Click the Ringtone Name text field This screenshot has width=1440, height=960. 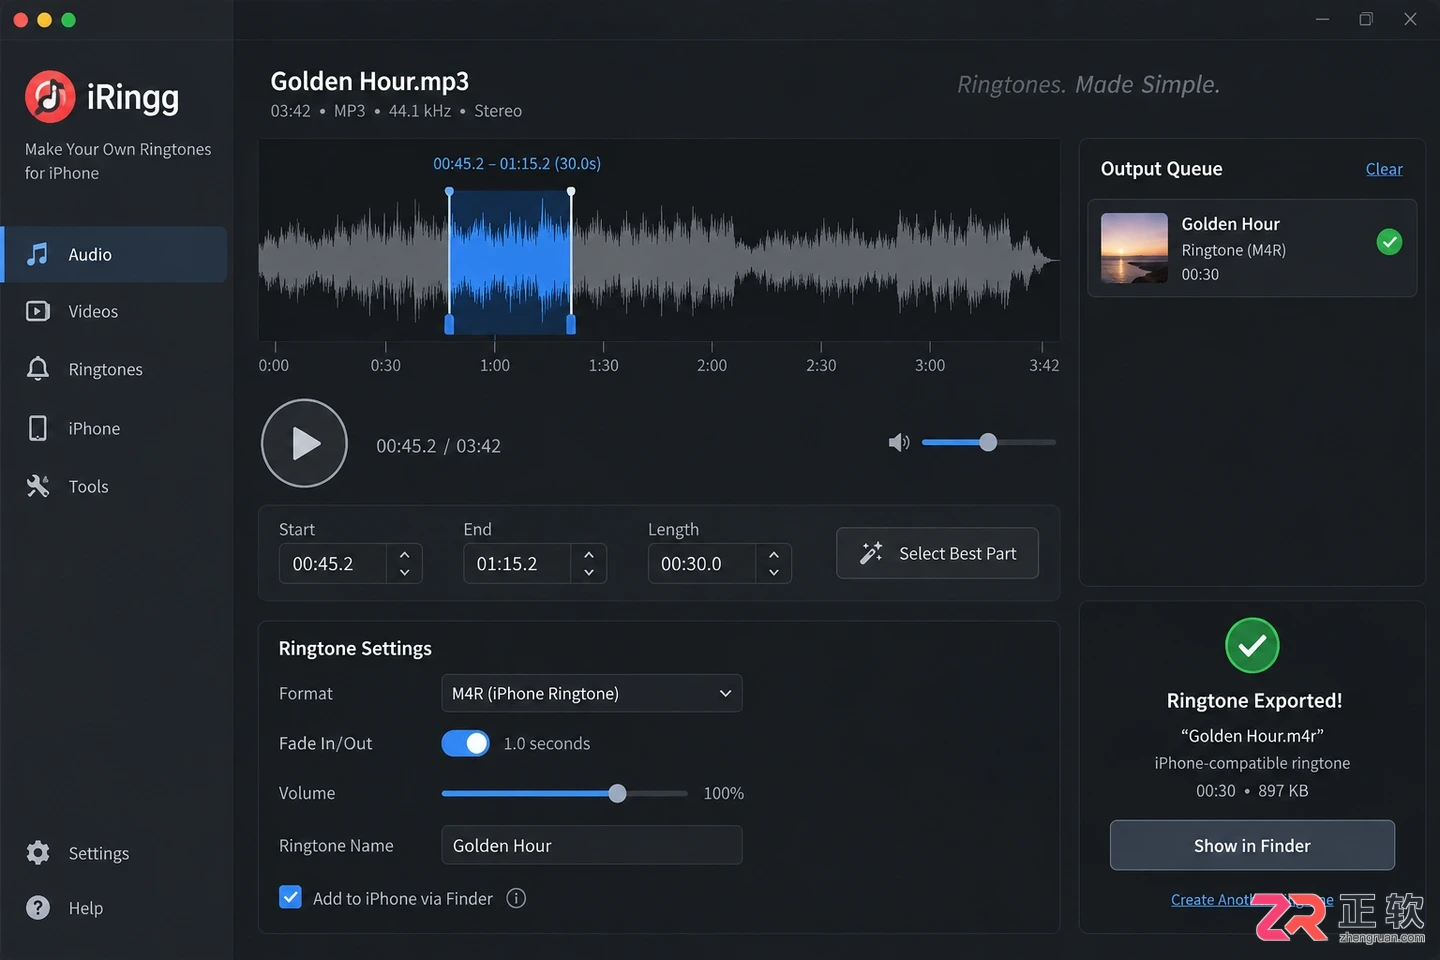click(x=591, y=845)
